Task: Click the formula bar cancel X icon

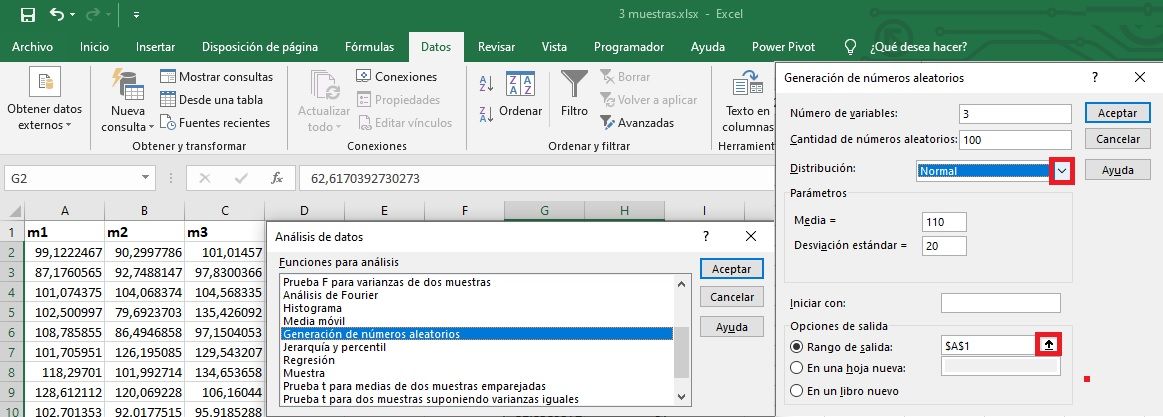Action: click(x=205, y=179)
